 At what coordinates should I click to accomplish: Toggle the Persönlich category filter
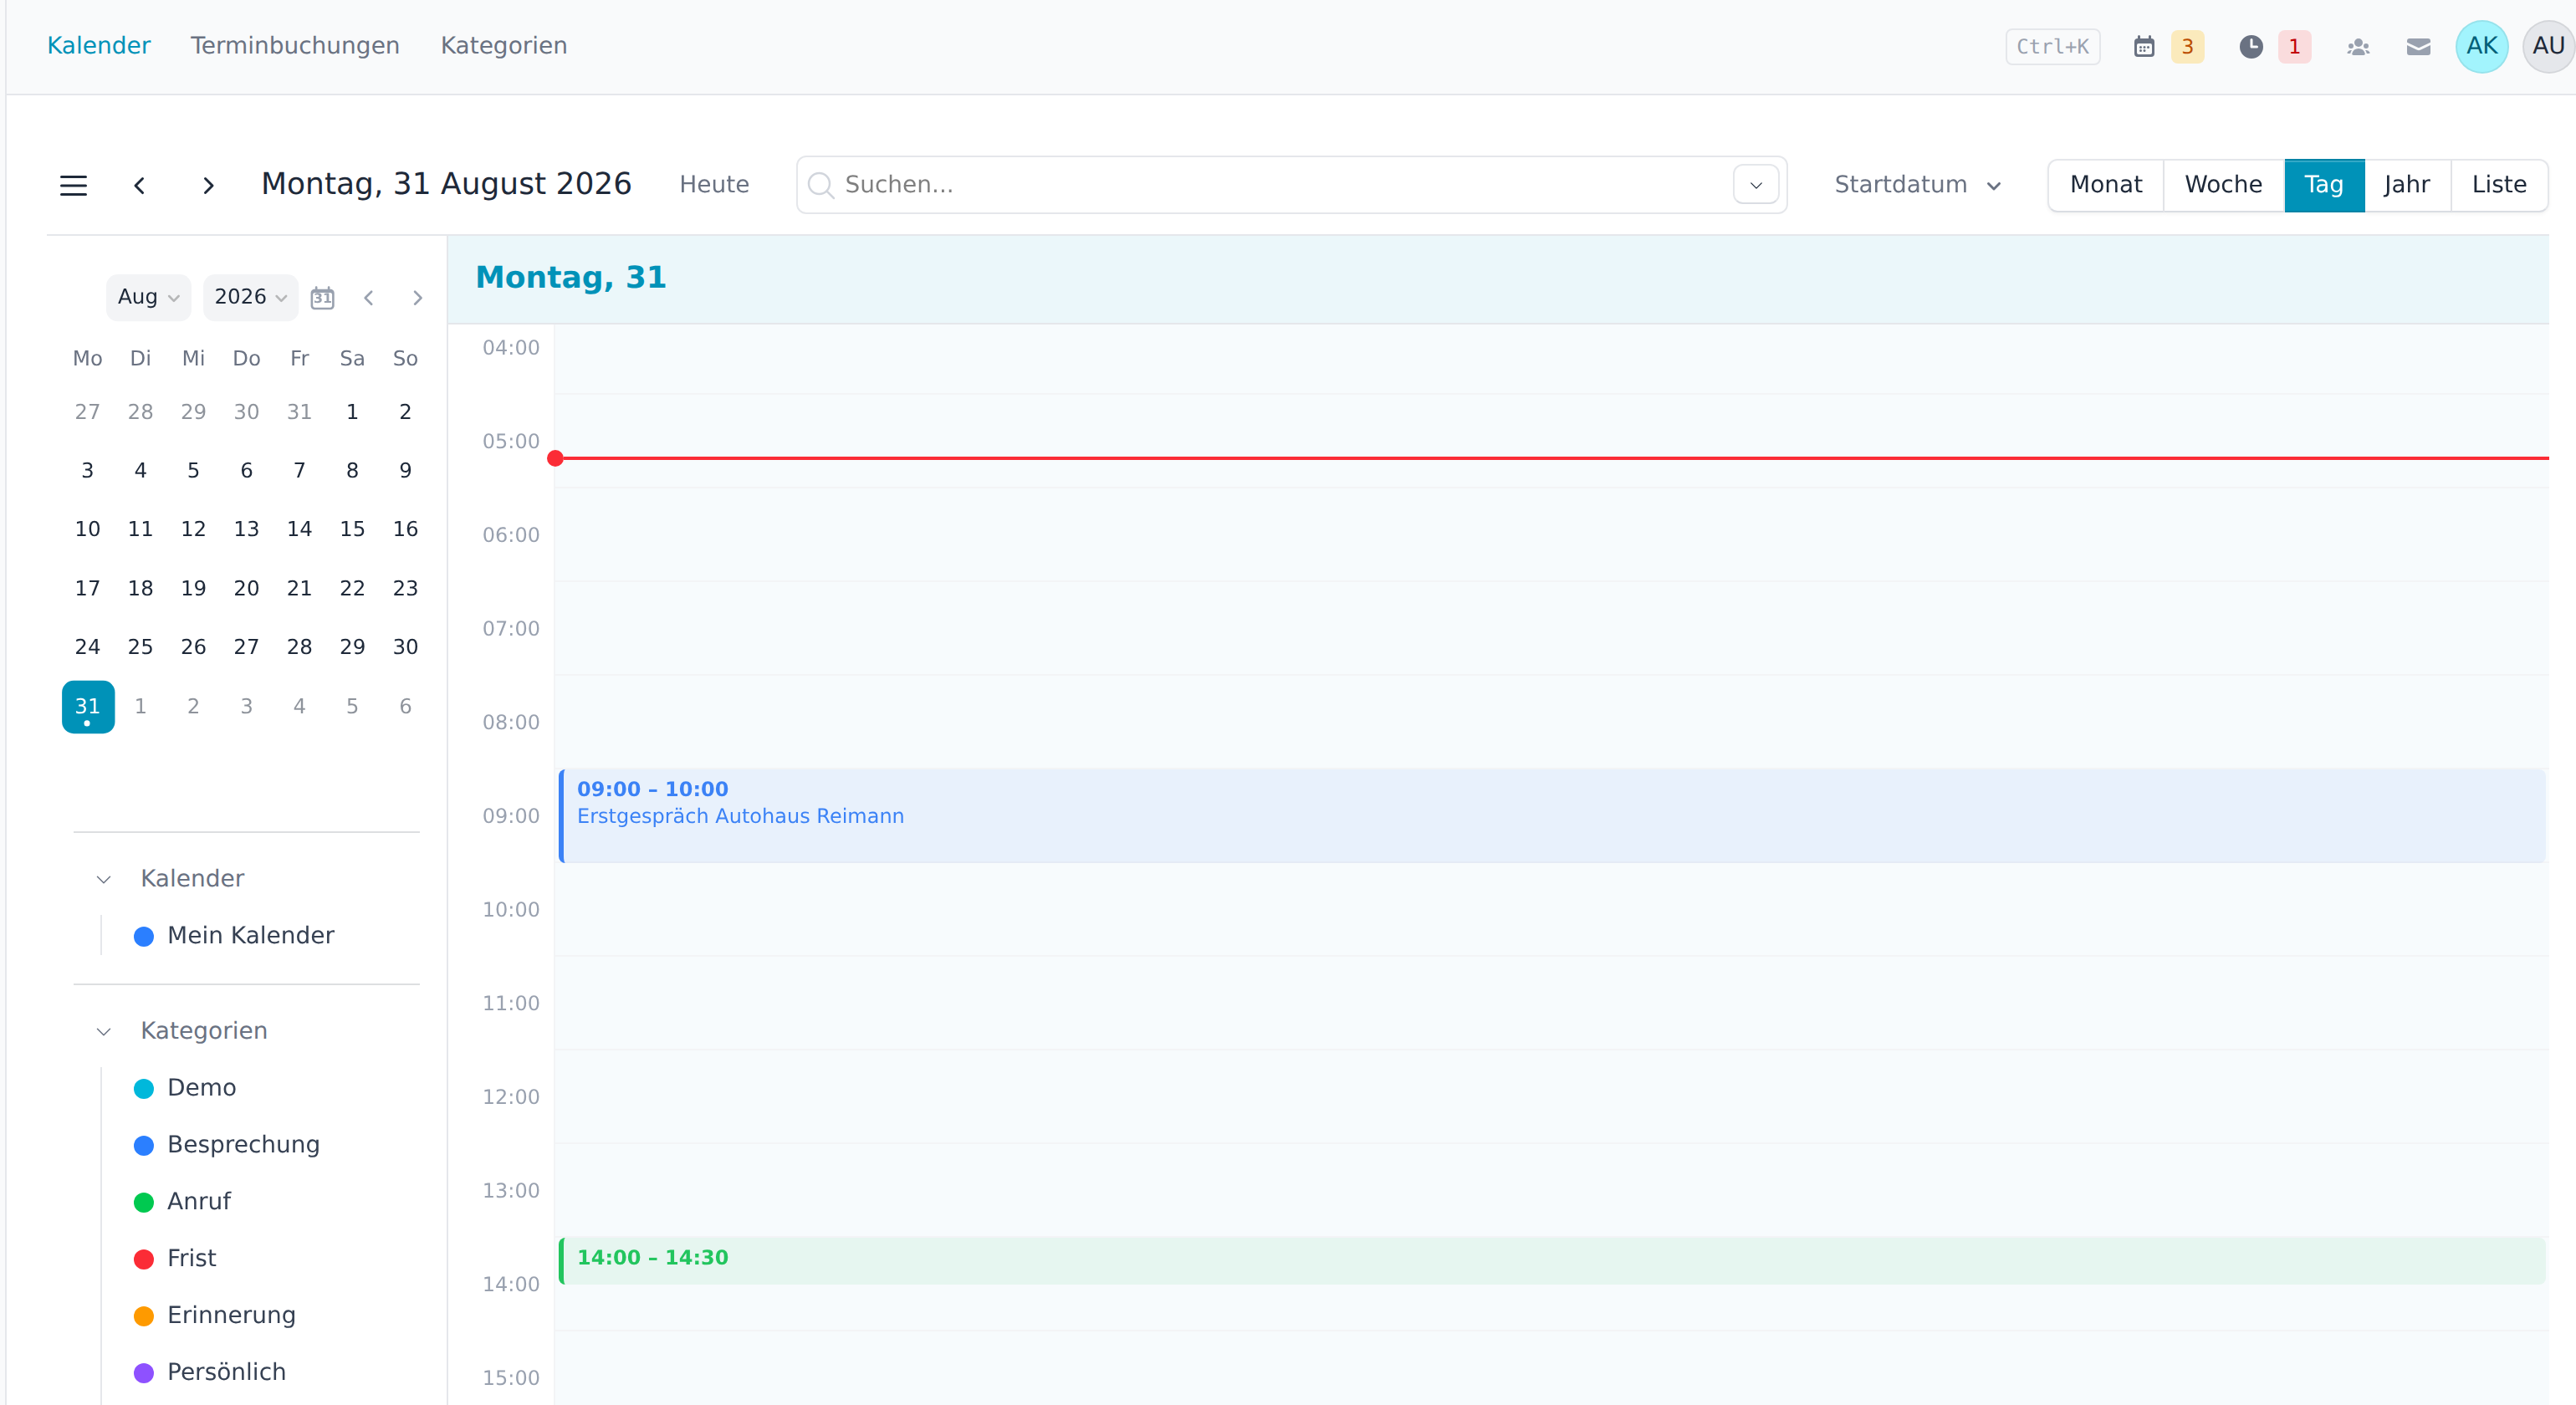[x=209, y=1373]
